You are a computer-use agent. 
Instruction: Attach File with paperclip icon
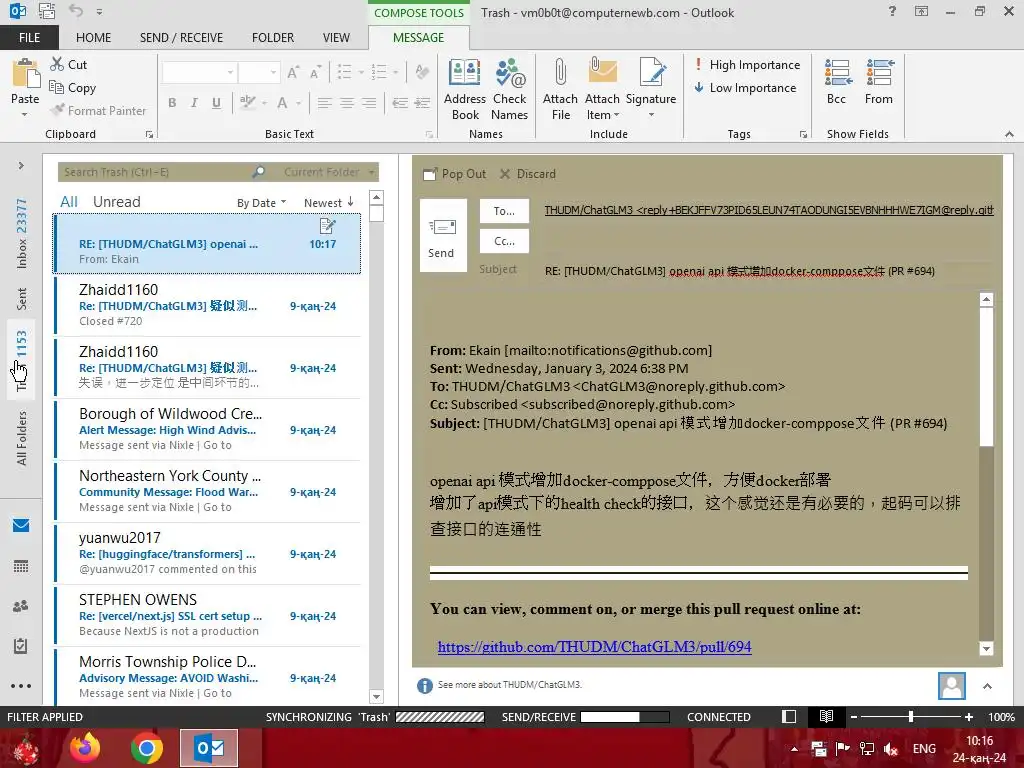[560, 89]
